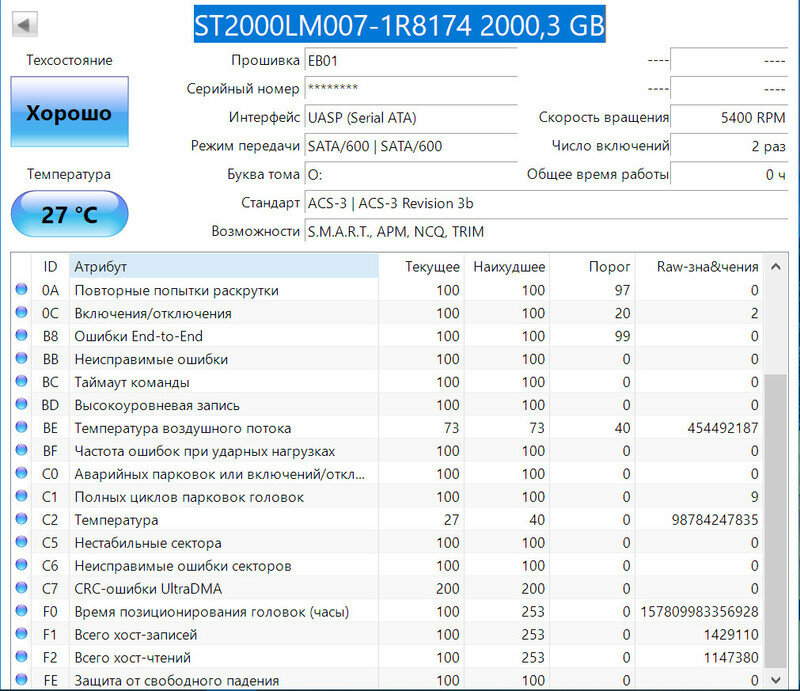
Task: Click raw value 157809983356928
Action: click(699, 611)
